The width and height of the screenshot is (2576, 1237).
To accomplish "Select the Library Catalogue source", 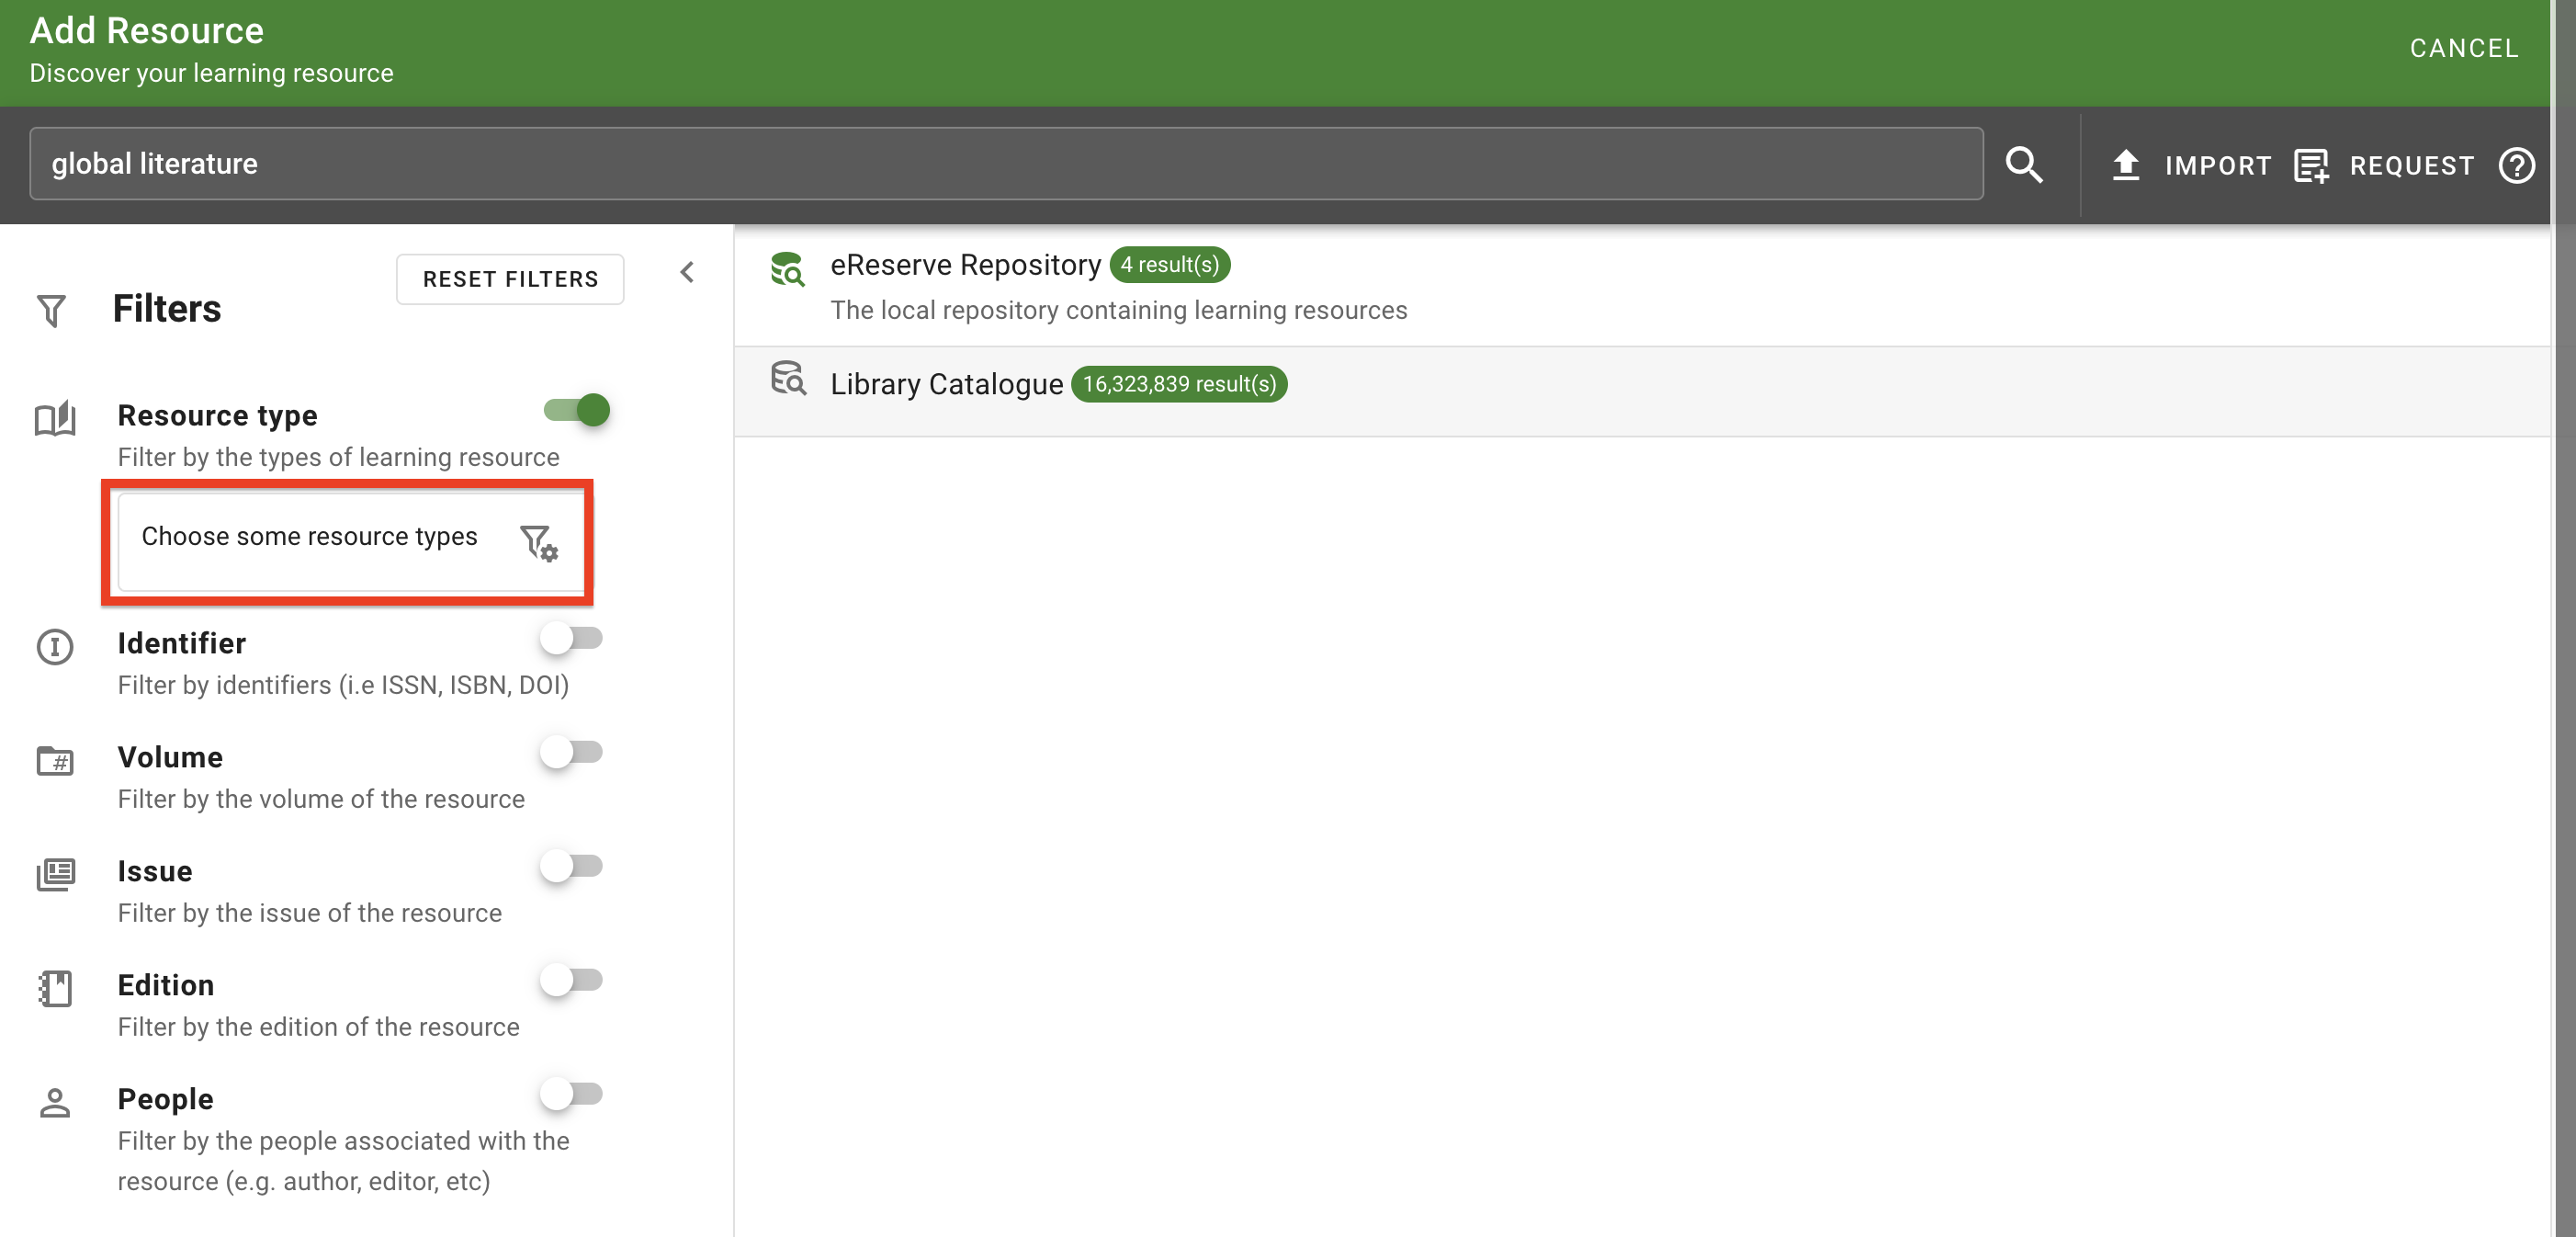I will click(x=945, y=383).
